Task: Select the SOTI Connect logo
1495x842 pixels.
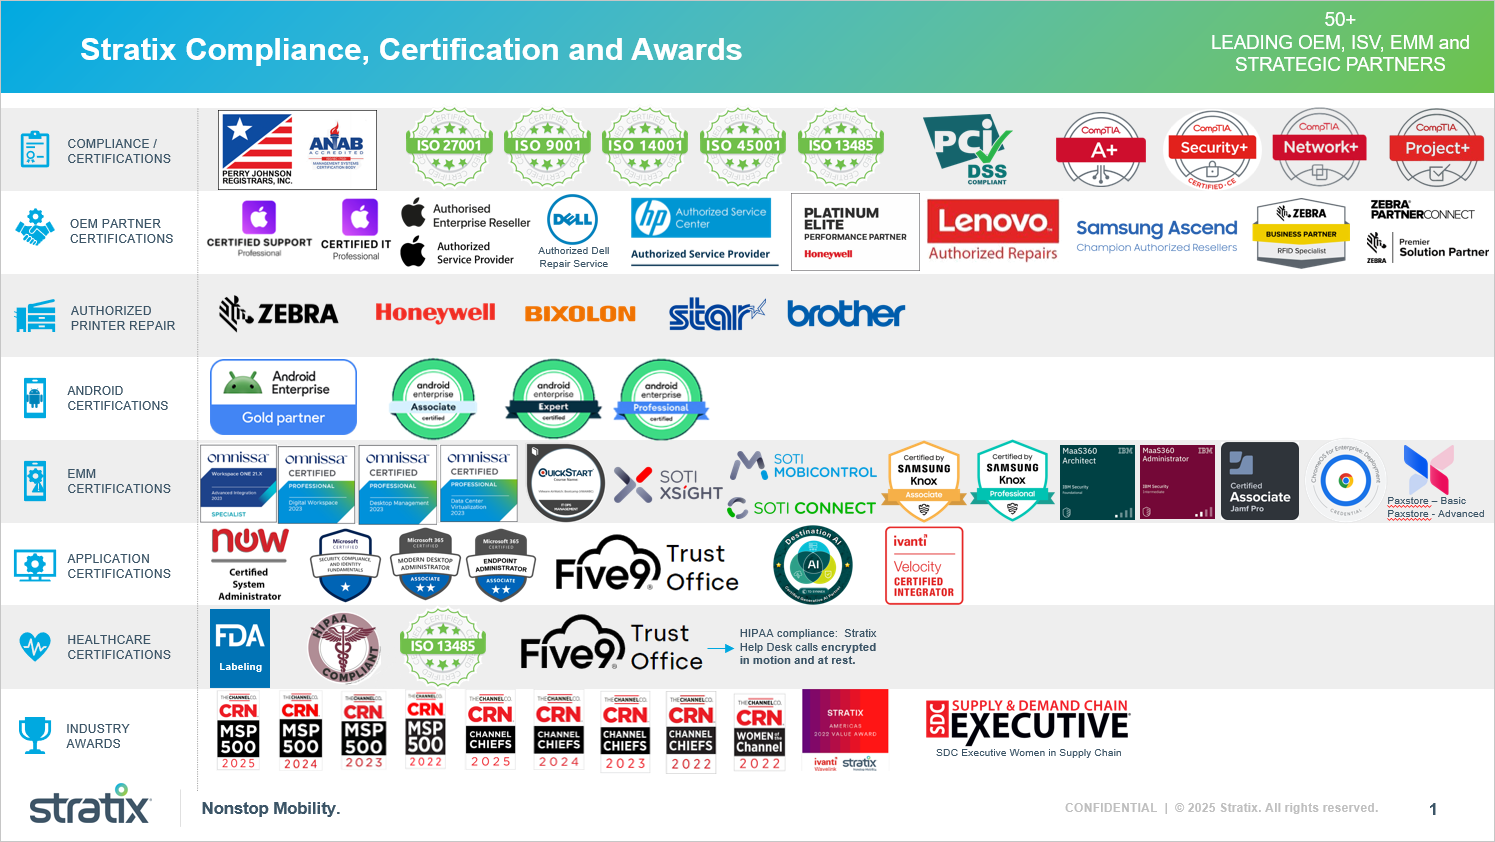Action: point(801,508)
